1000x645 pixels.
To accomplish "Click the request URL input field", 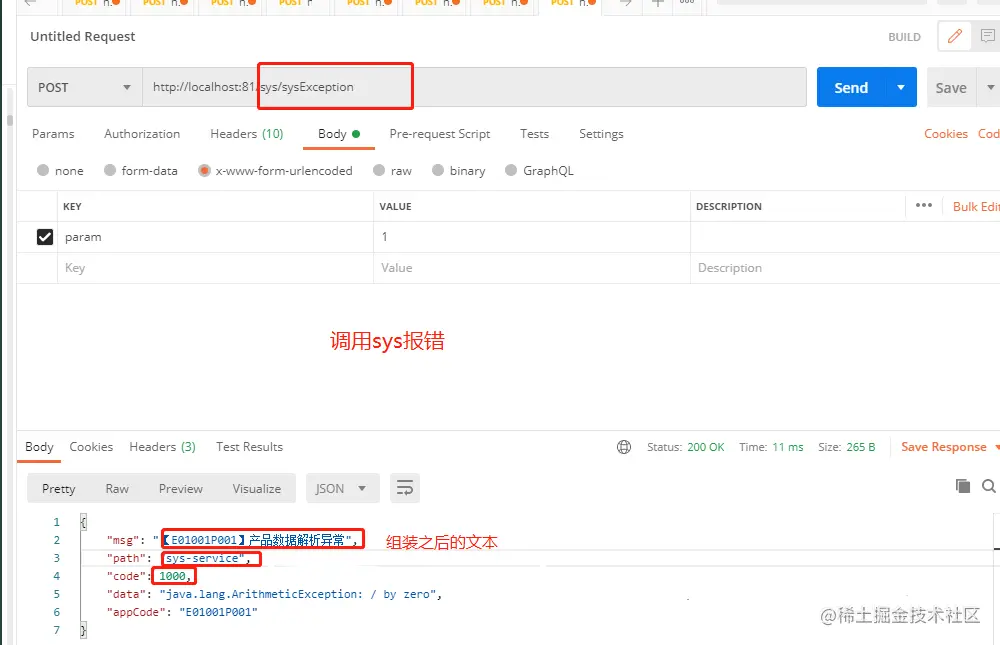I will point(474,87).
